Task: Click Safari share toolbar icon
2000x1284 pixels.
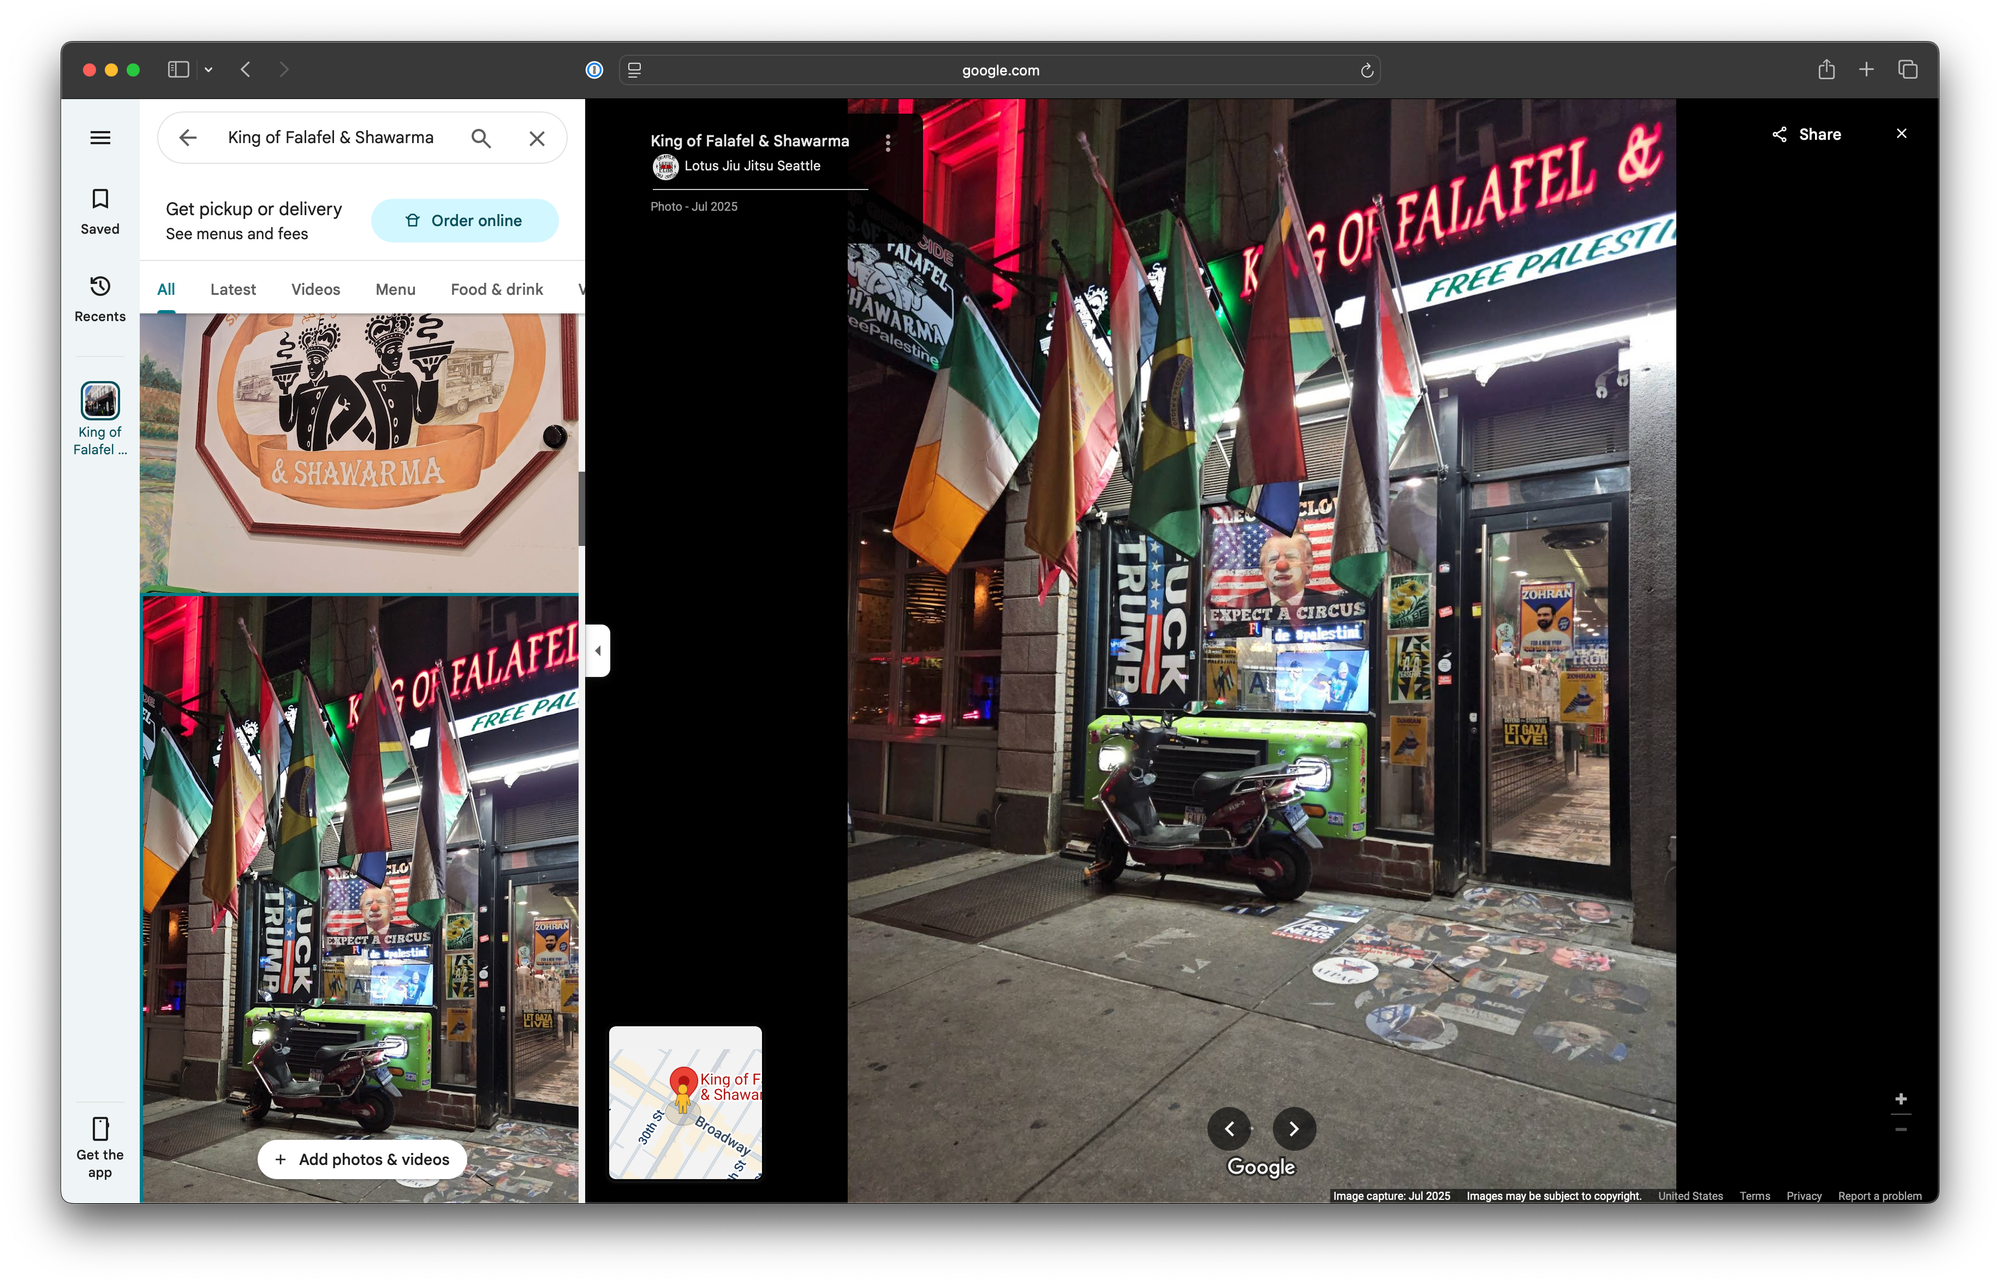Action: tap(1827, 69)
